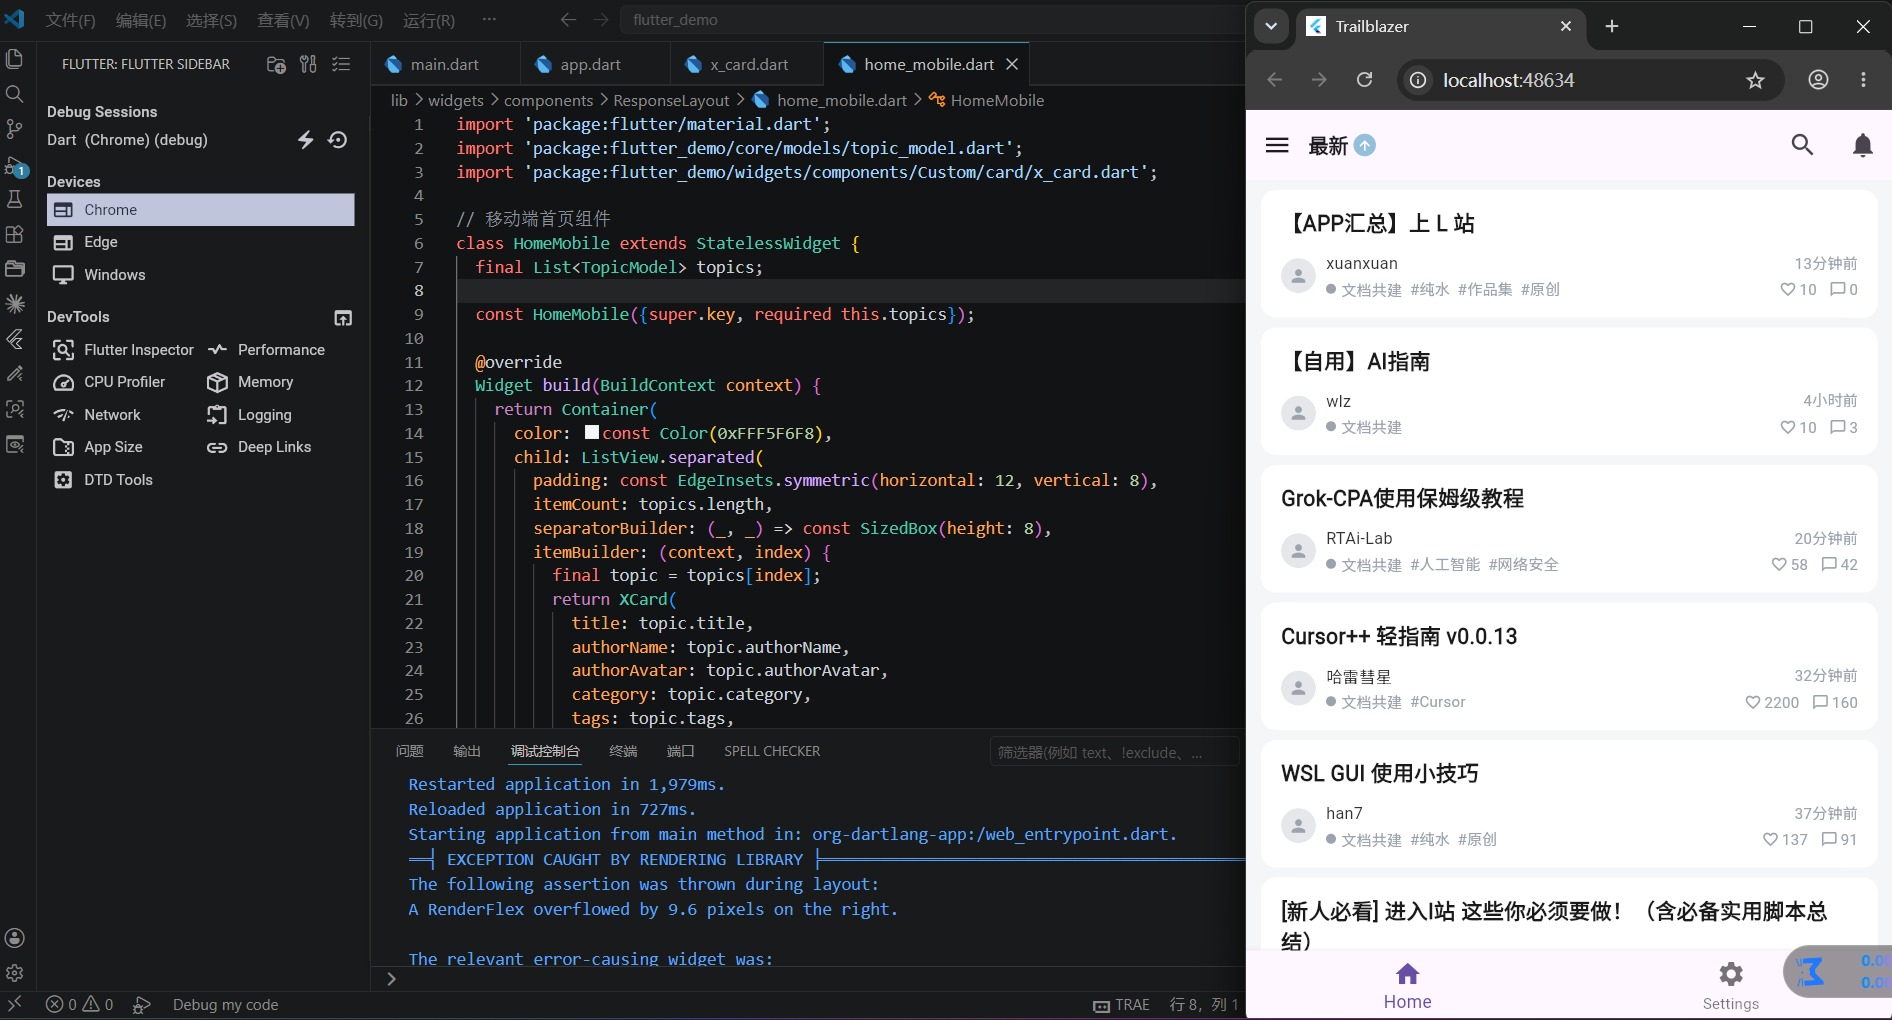Viewport: 1892px width, 1020px height.
Task: Click TRAE status bar item
Action: click(1121, 1004)
